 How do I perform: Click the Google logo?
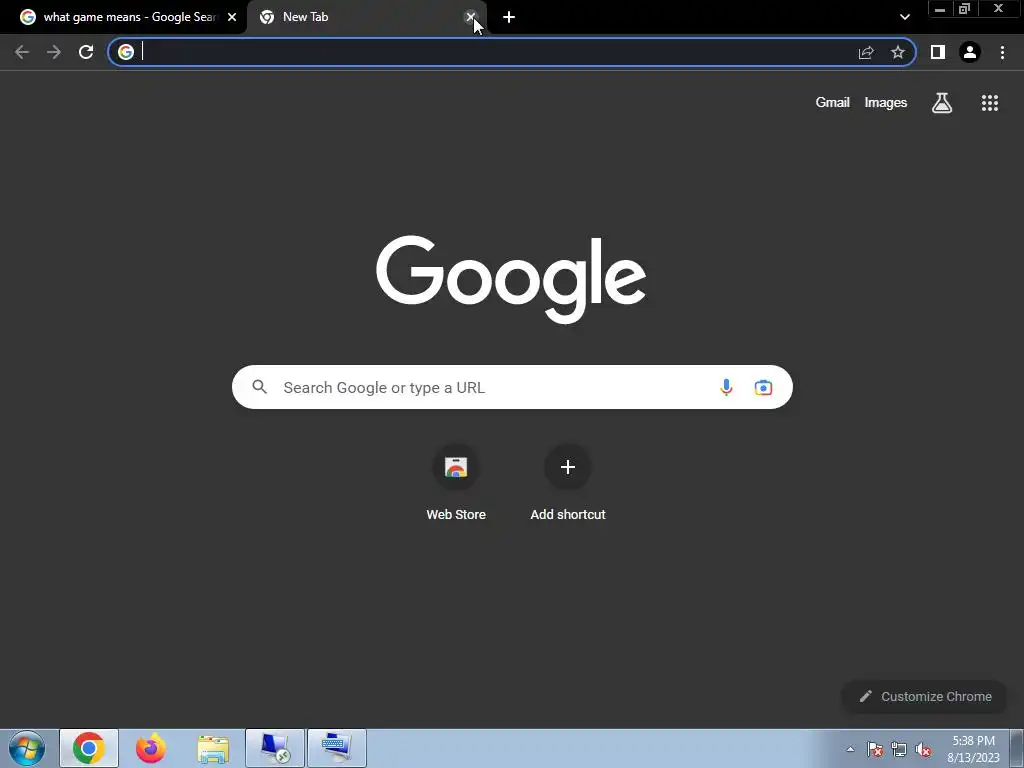pyautogui.click(x=511, y=279)
